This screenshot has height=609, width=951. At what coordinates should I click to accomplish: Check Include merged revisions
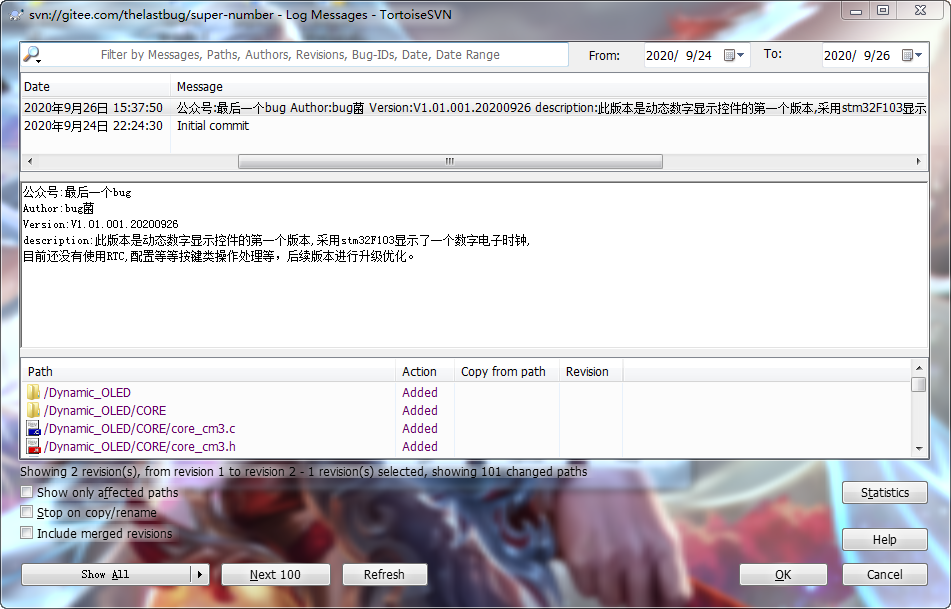[27, 534]
